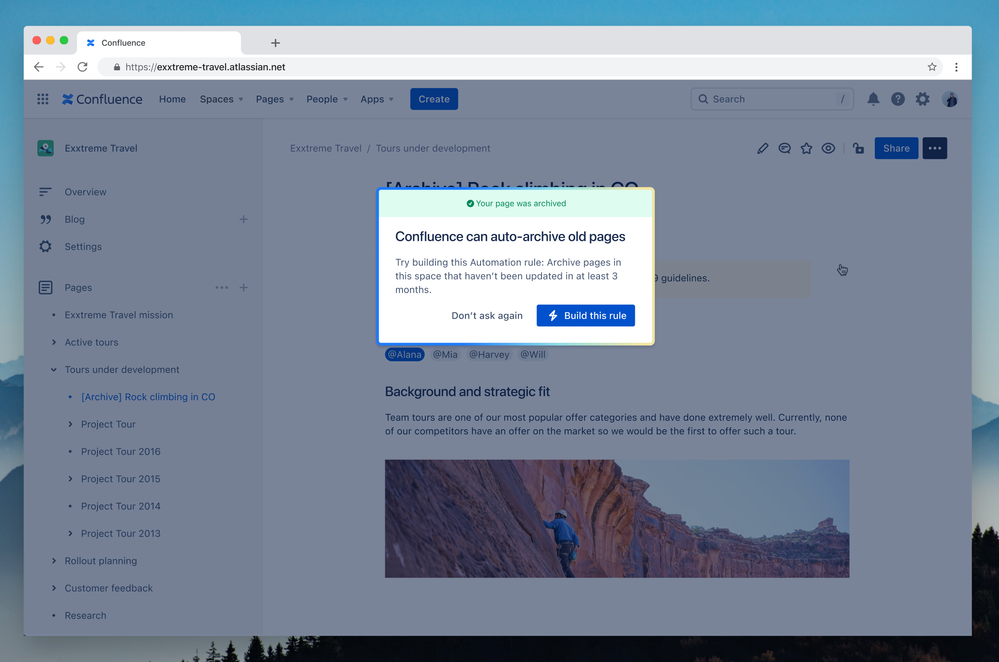
Task: Open Exxtreme Travel mission page
Action: click(x=119, y=315)
